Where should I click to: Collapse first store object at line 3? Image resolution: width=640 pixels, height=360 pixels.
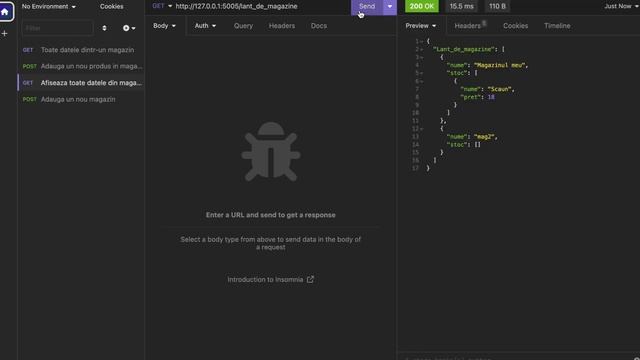(422, 58)
